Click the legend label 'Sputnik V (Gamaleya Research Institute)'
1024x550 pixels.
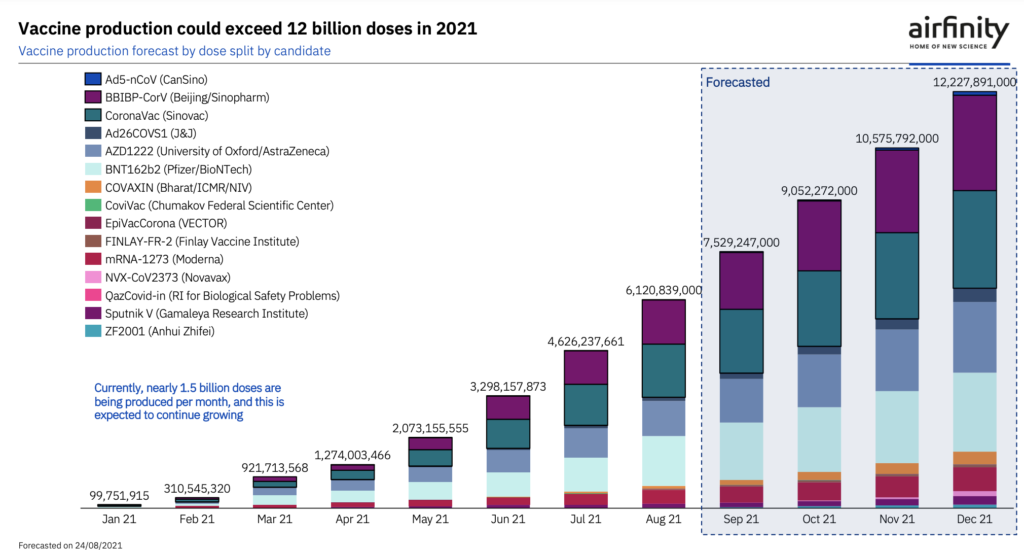[206, 314]
